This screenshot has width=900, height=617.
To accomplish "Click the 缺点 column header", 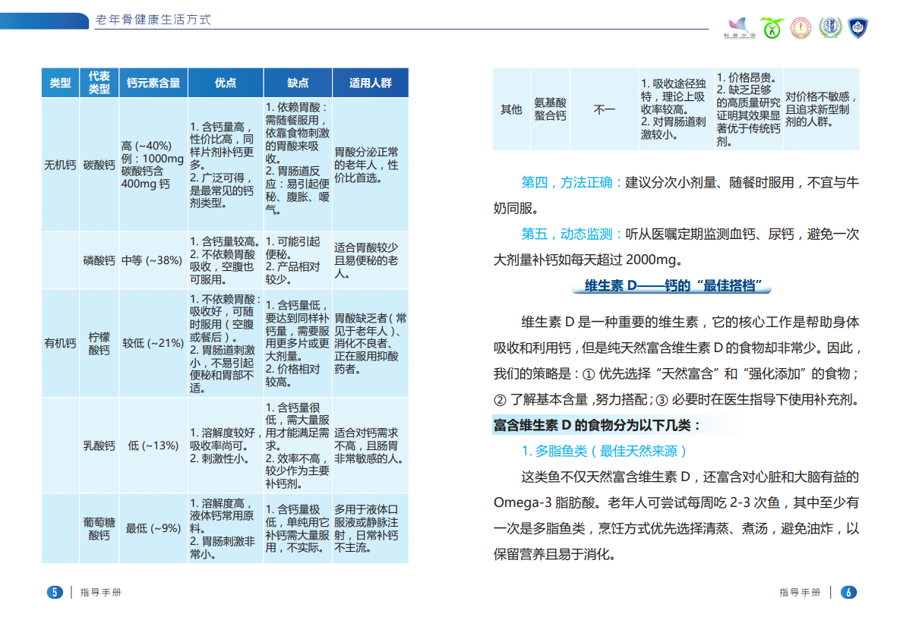I will coord(298,83).
